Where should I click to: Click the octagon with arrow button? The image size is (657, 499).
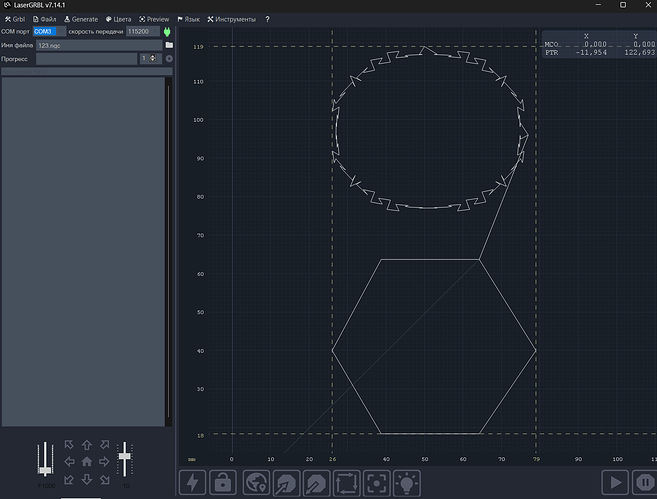286,483
